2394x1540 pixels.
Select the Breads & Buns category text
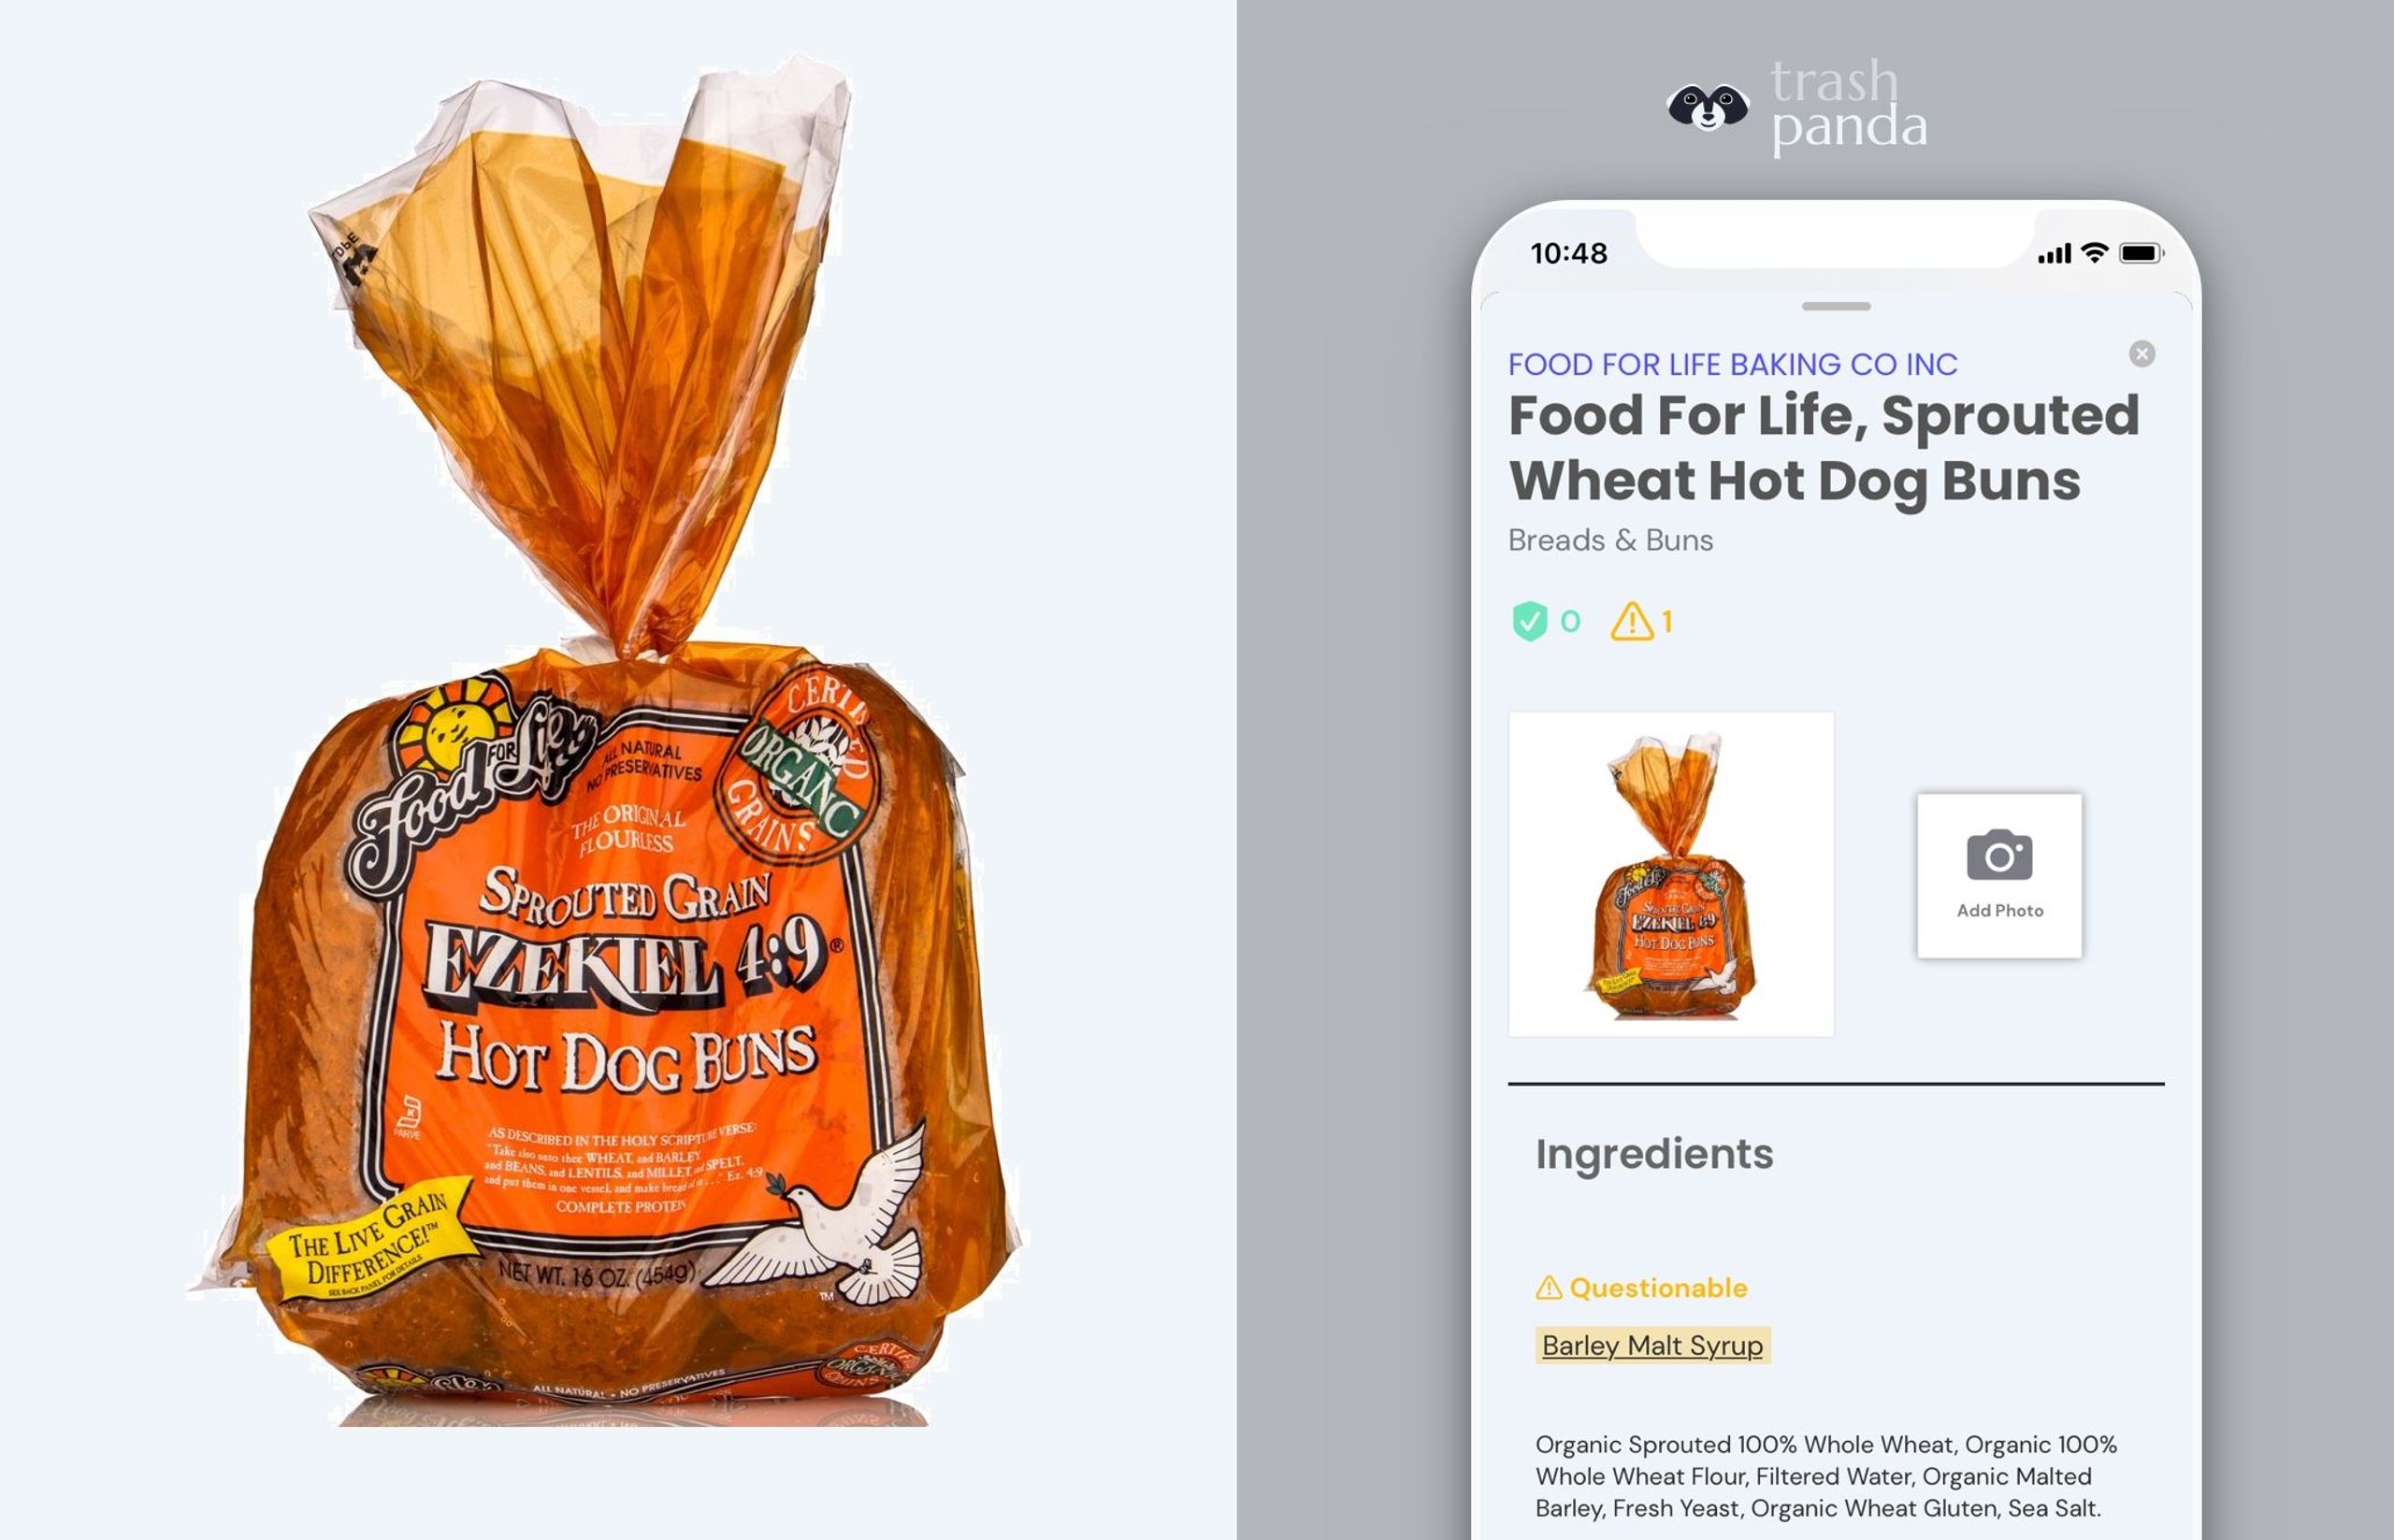1610,540
